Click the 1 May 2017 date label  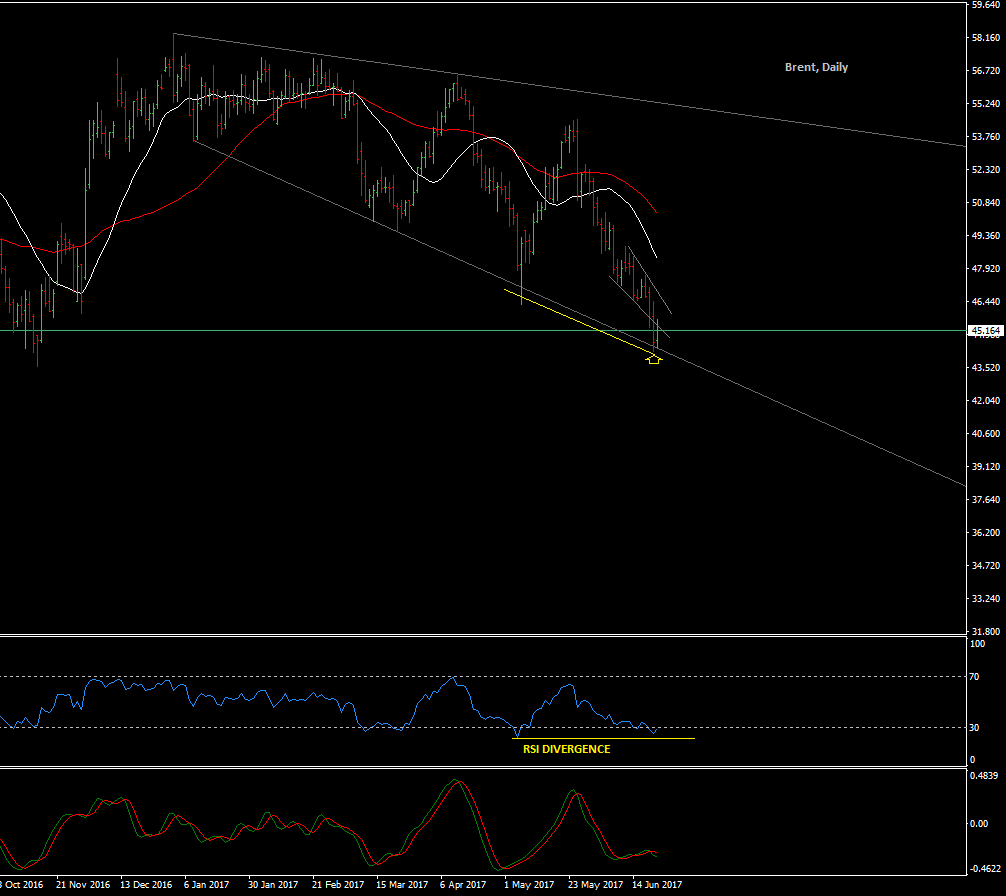tap(528, 885)
